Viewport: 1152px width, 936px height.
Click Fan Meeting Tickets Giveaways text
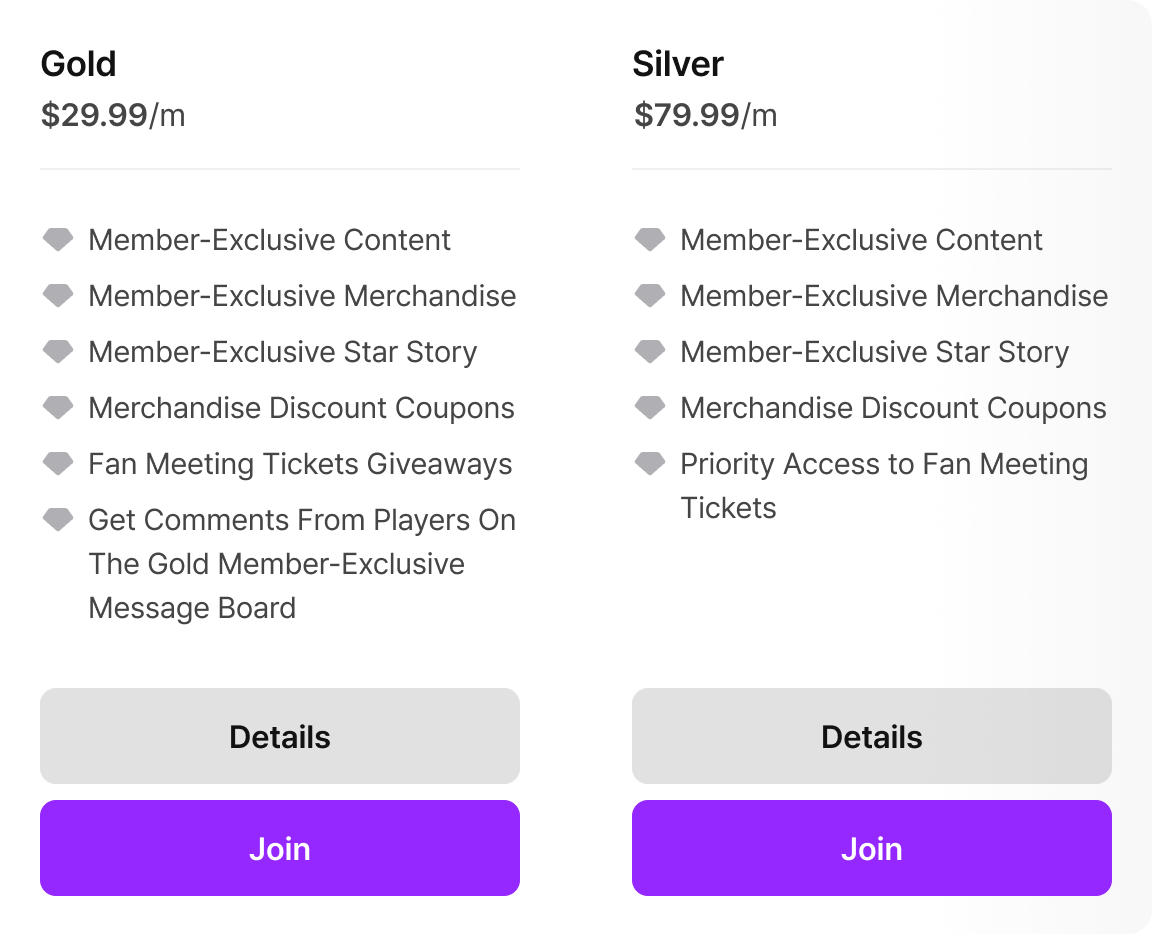[300, 464]
